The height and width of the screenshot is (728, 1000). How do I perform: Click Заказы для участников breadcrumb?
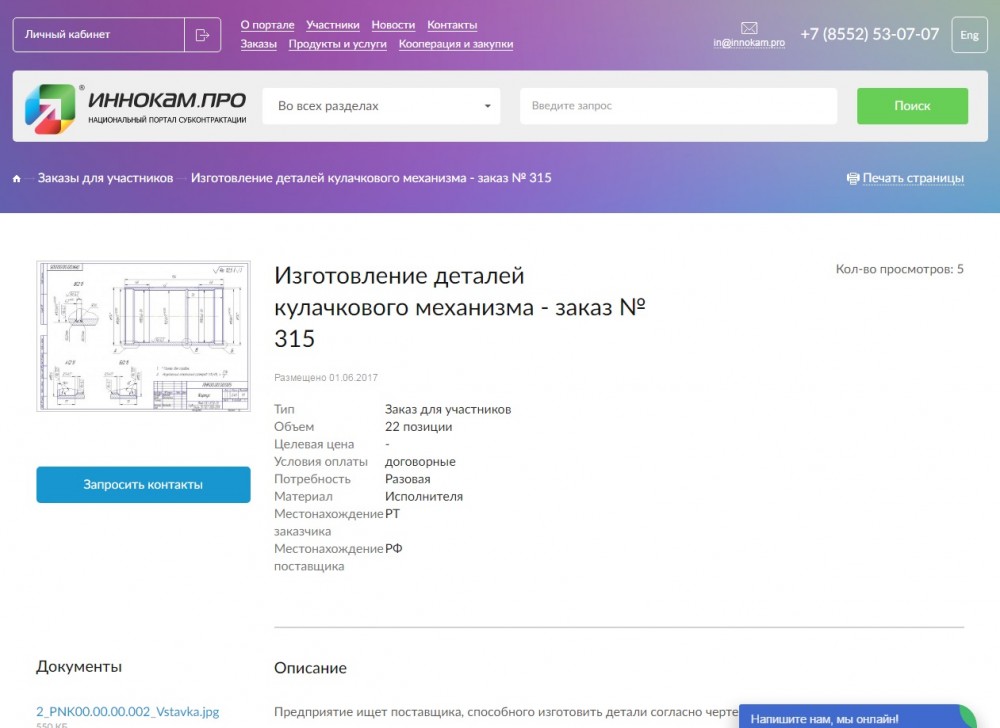pyautogui.click(x=105, y=178)
